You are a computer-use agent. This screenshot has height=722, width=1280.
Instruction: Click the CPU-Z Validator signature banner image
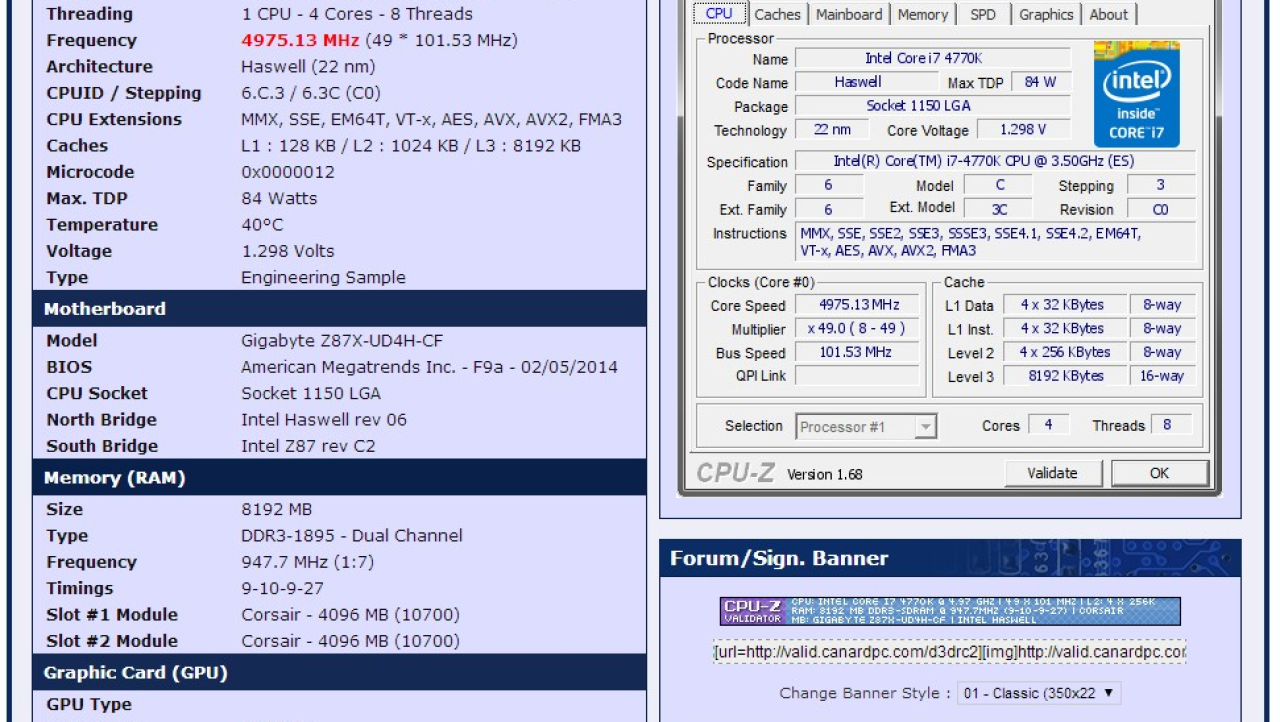950,611
